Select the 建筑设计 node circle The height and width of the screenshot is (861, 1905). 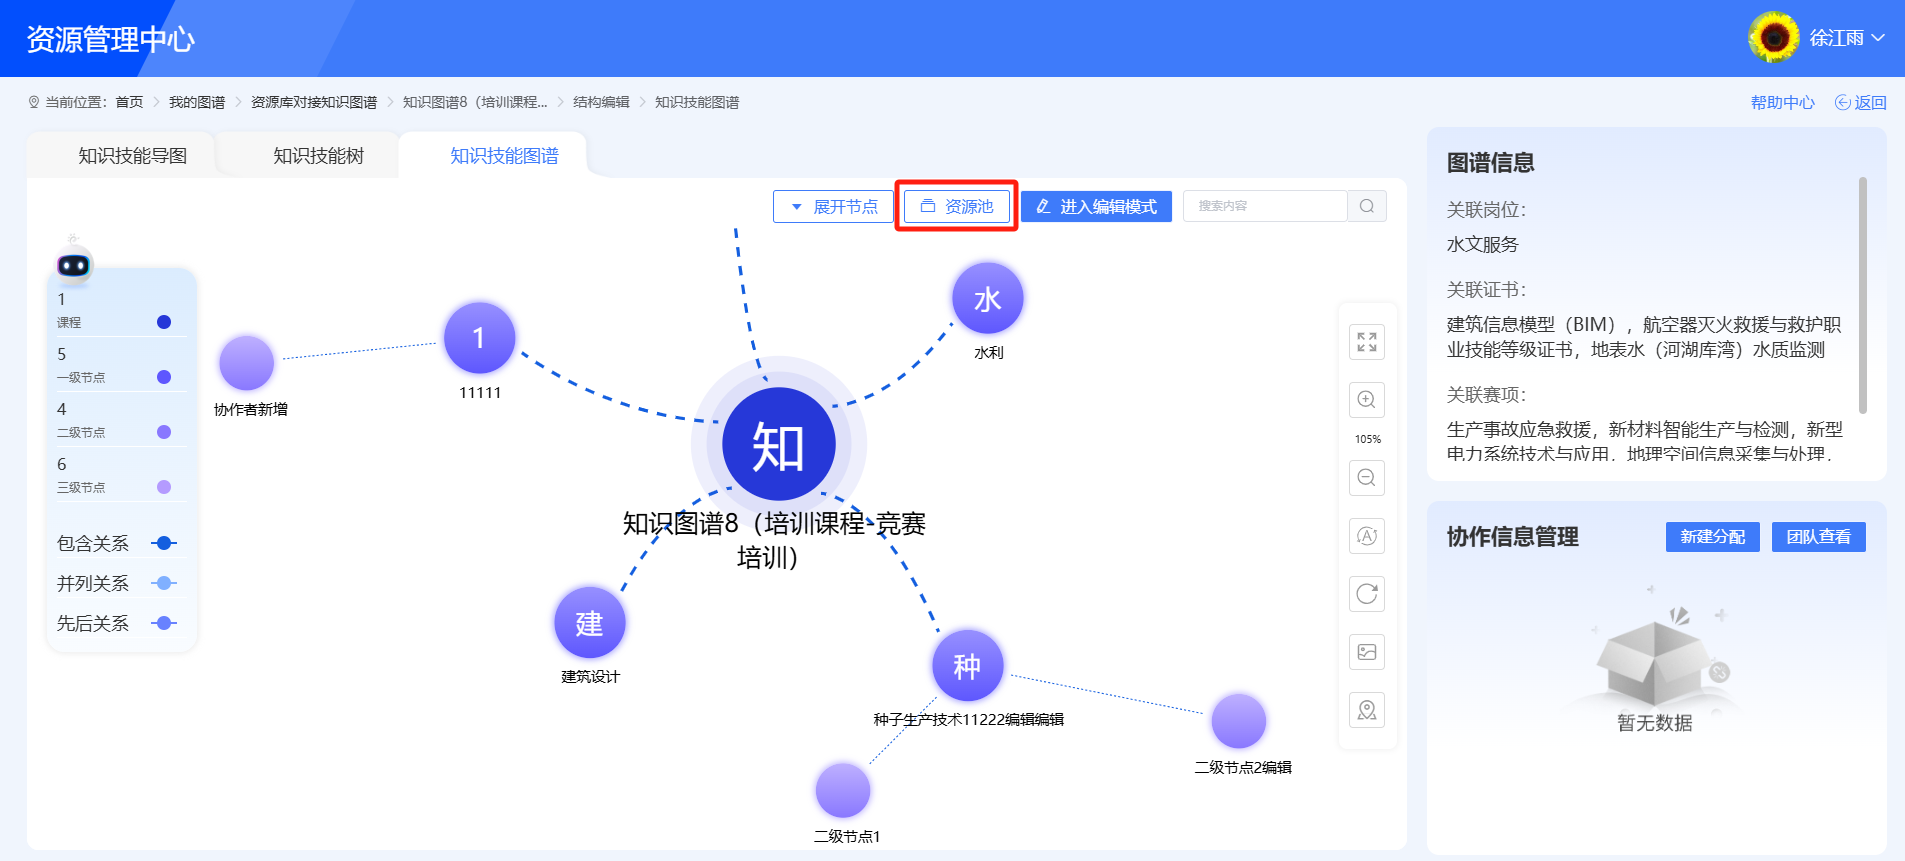click(590, 622)
